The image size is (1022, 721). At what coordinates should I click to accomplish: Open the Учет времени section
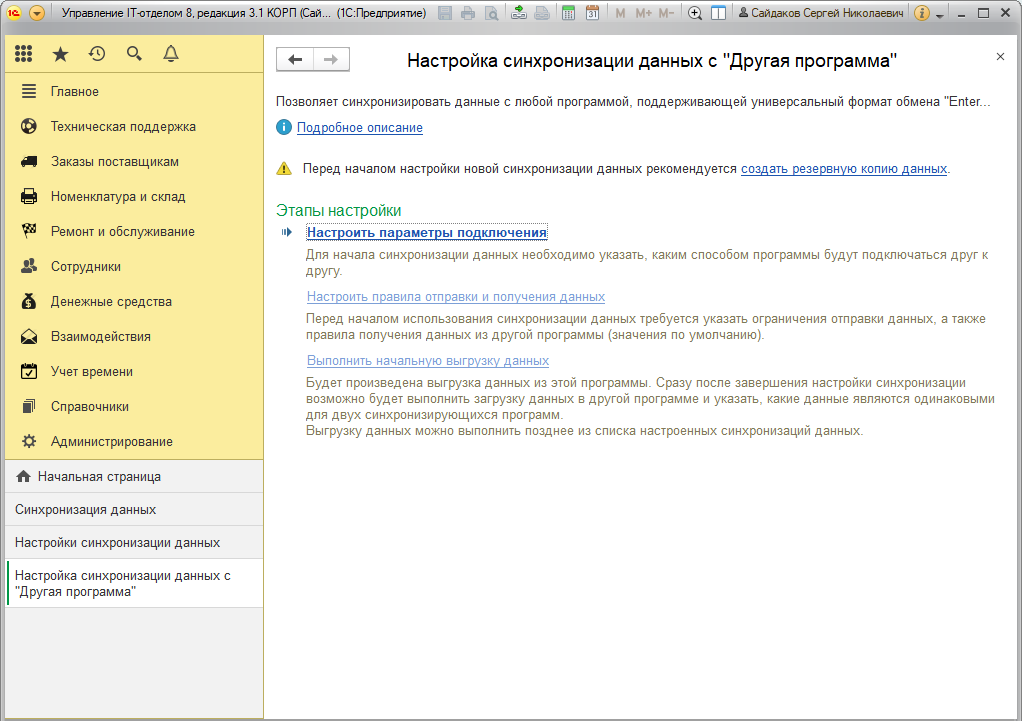coord(134,372)
